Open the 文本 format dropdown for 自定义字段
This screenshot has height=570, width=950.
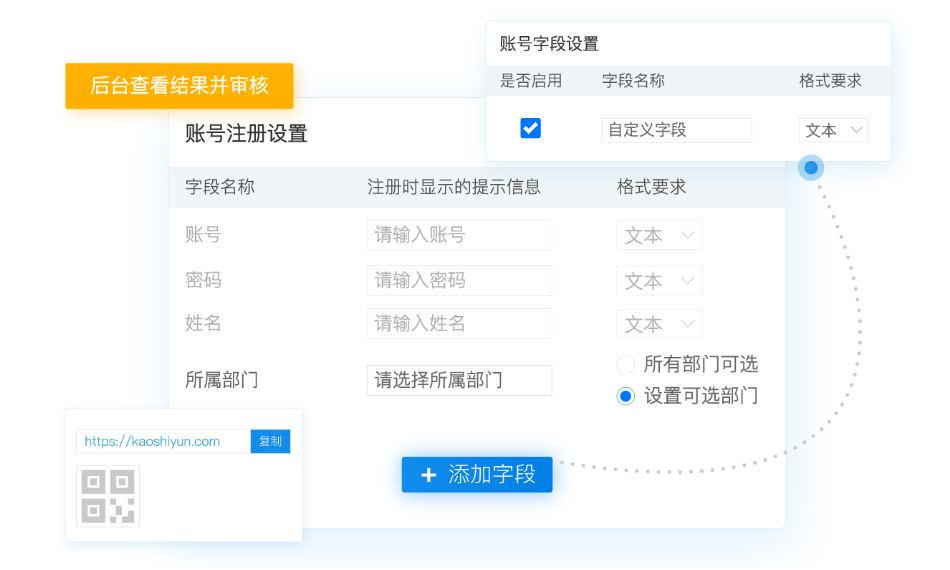pos(834,130)
